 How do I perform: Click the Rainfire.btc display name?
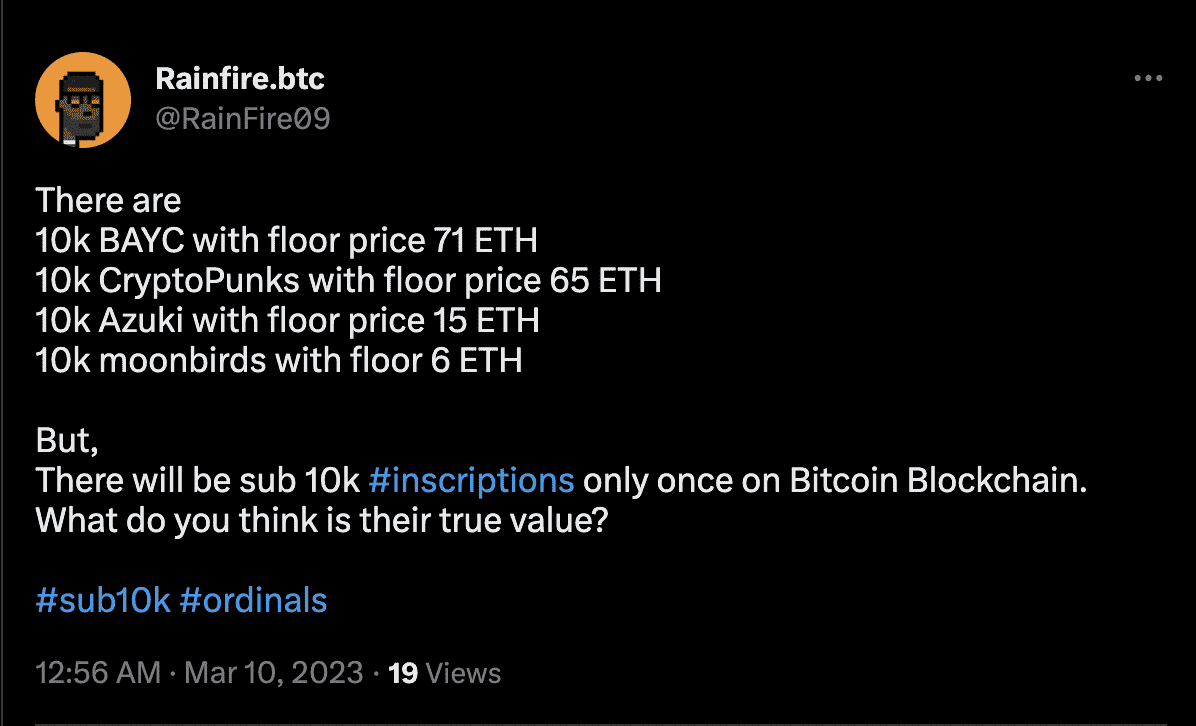tap(240, 78)
